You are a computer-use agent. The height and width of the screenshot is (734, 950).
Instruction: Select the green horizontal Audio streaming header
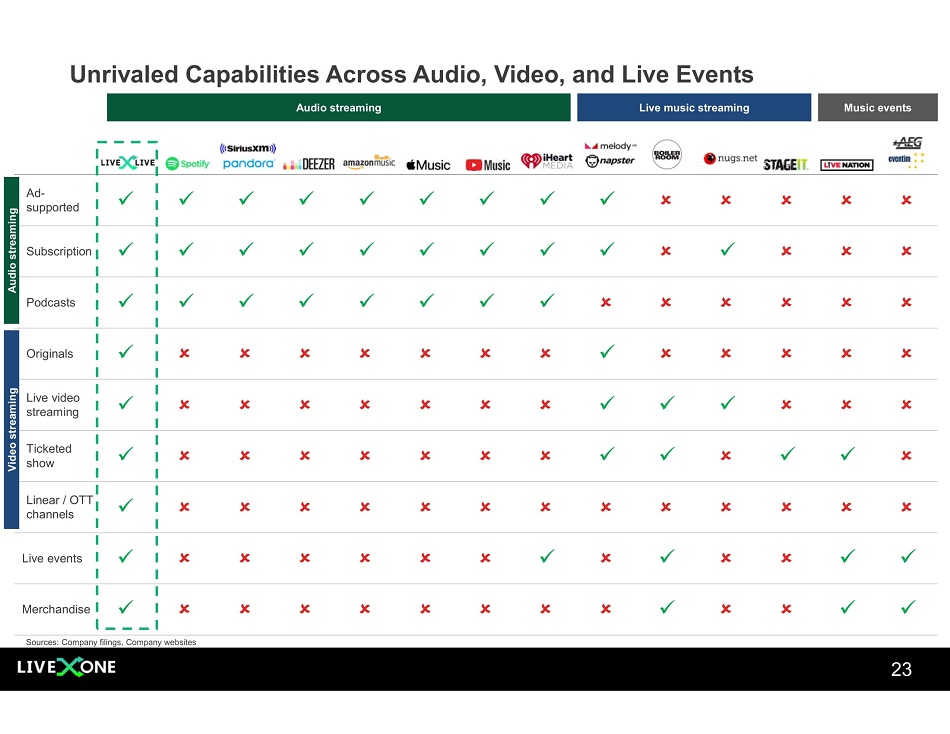[338, 108]
